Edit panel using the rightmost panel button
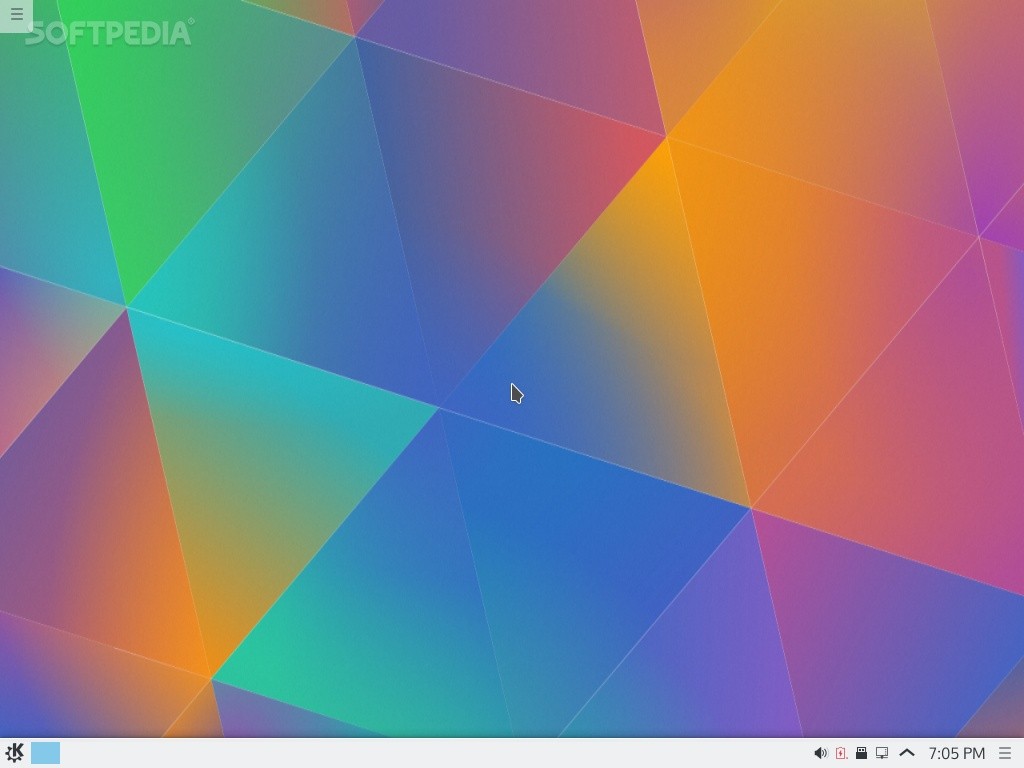The height and width of the screenshot is (768, 1024). tap(1005, 753)
